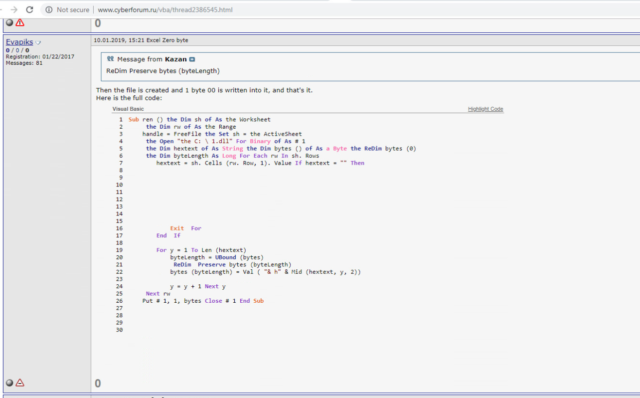The height and width of the screenshot is (398, 640).
Task: Click code line with Open '1.dll'
Action: [226, 141]
